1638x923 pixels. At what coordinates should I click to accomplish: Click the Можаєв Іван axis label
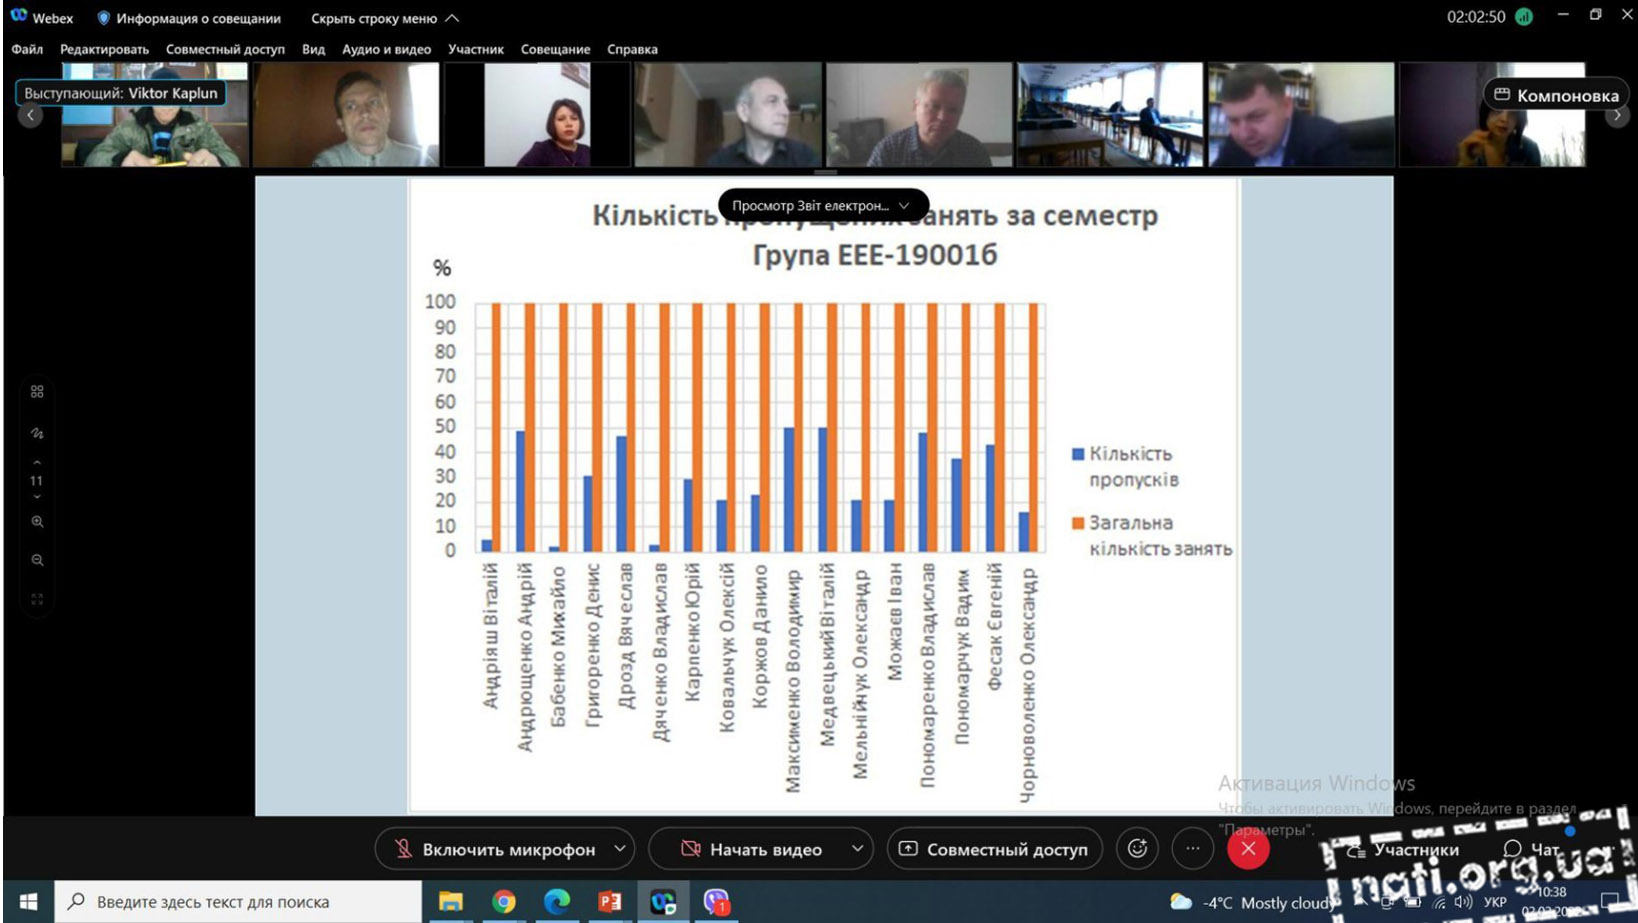click(x=895, y=621)
